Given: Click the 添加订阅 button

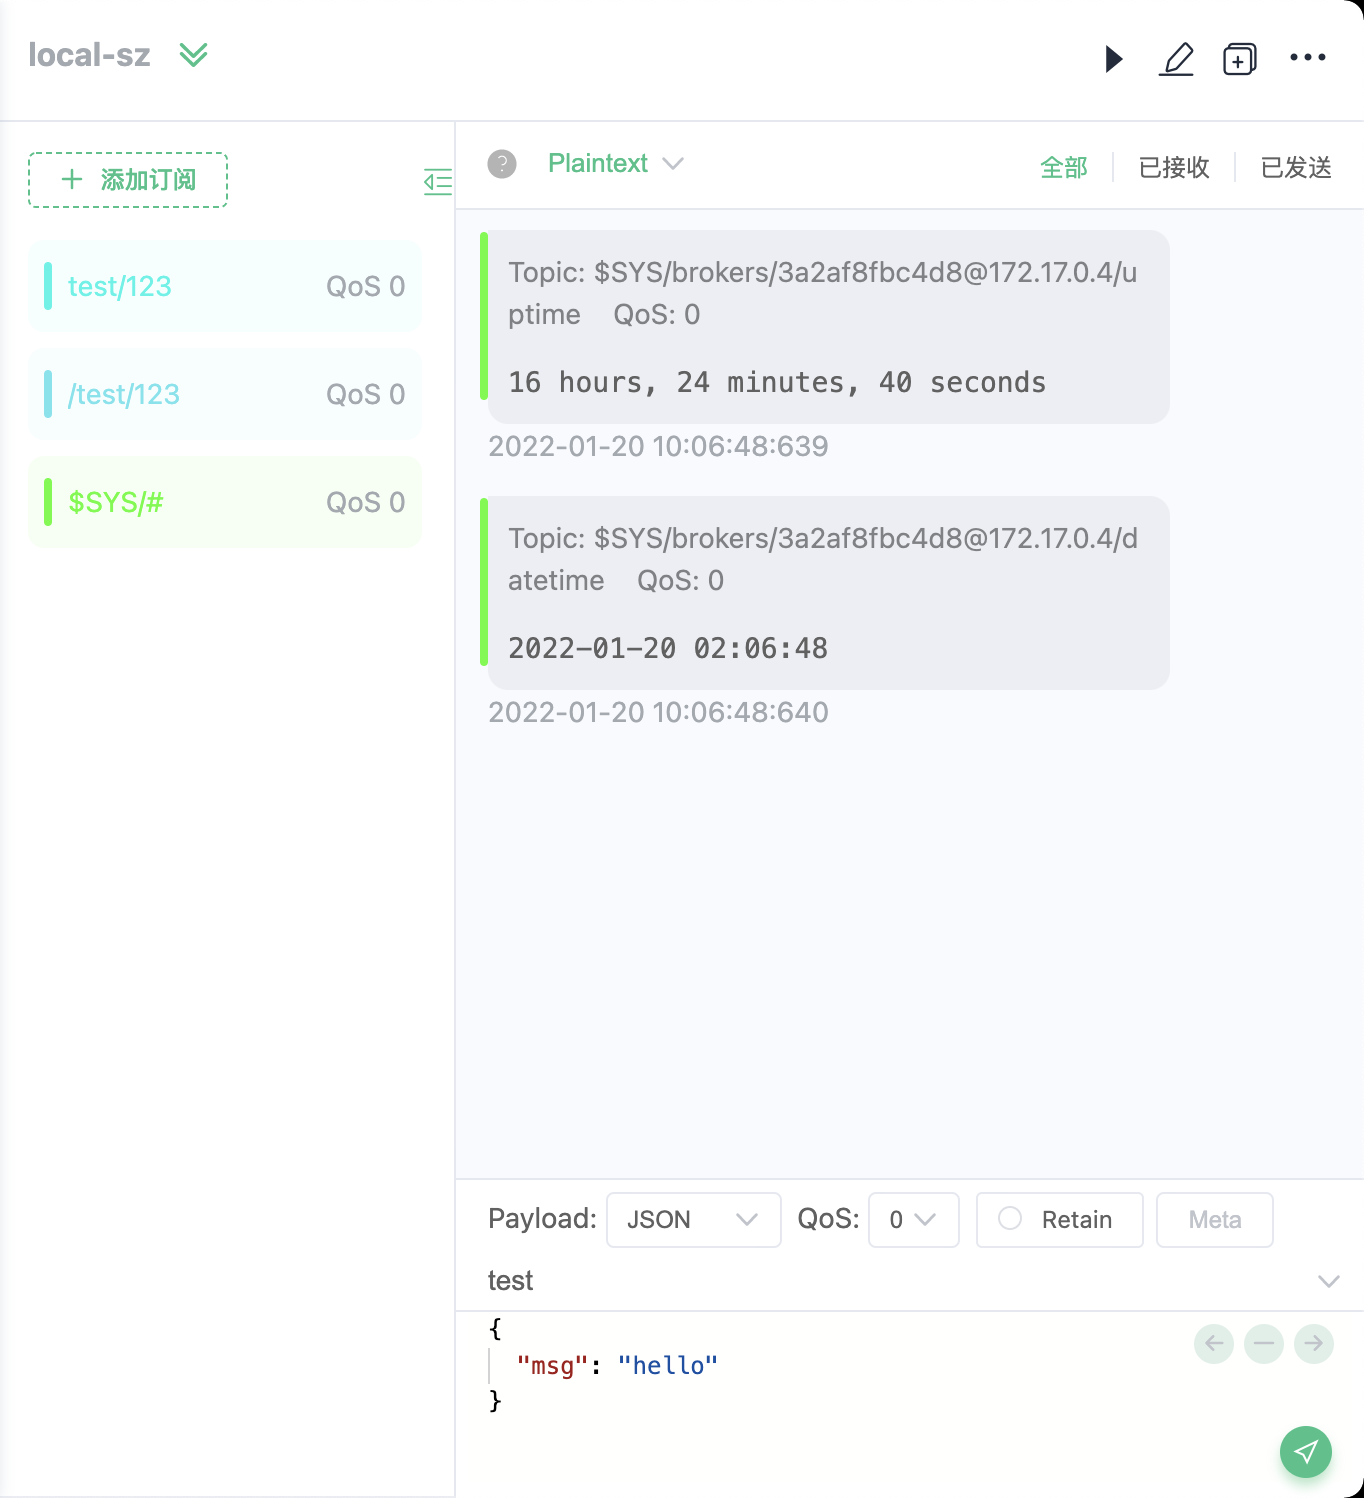Looking at the screenshot, I should point(128,180).
